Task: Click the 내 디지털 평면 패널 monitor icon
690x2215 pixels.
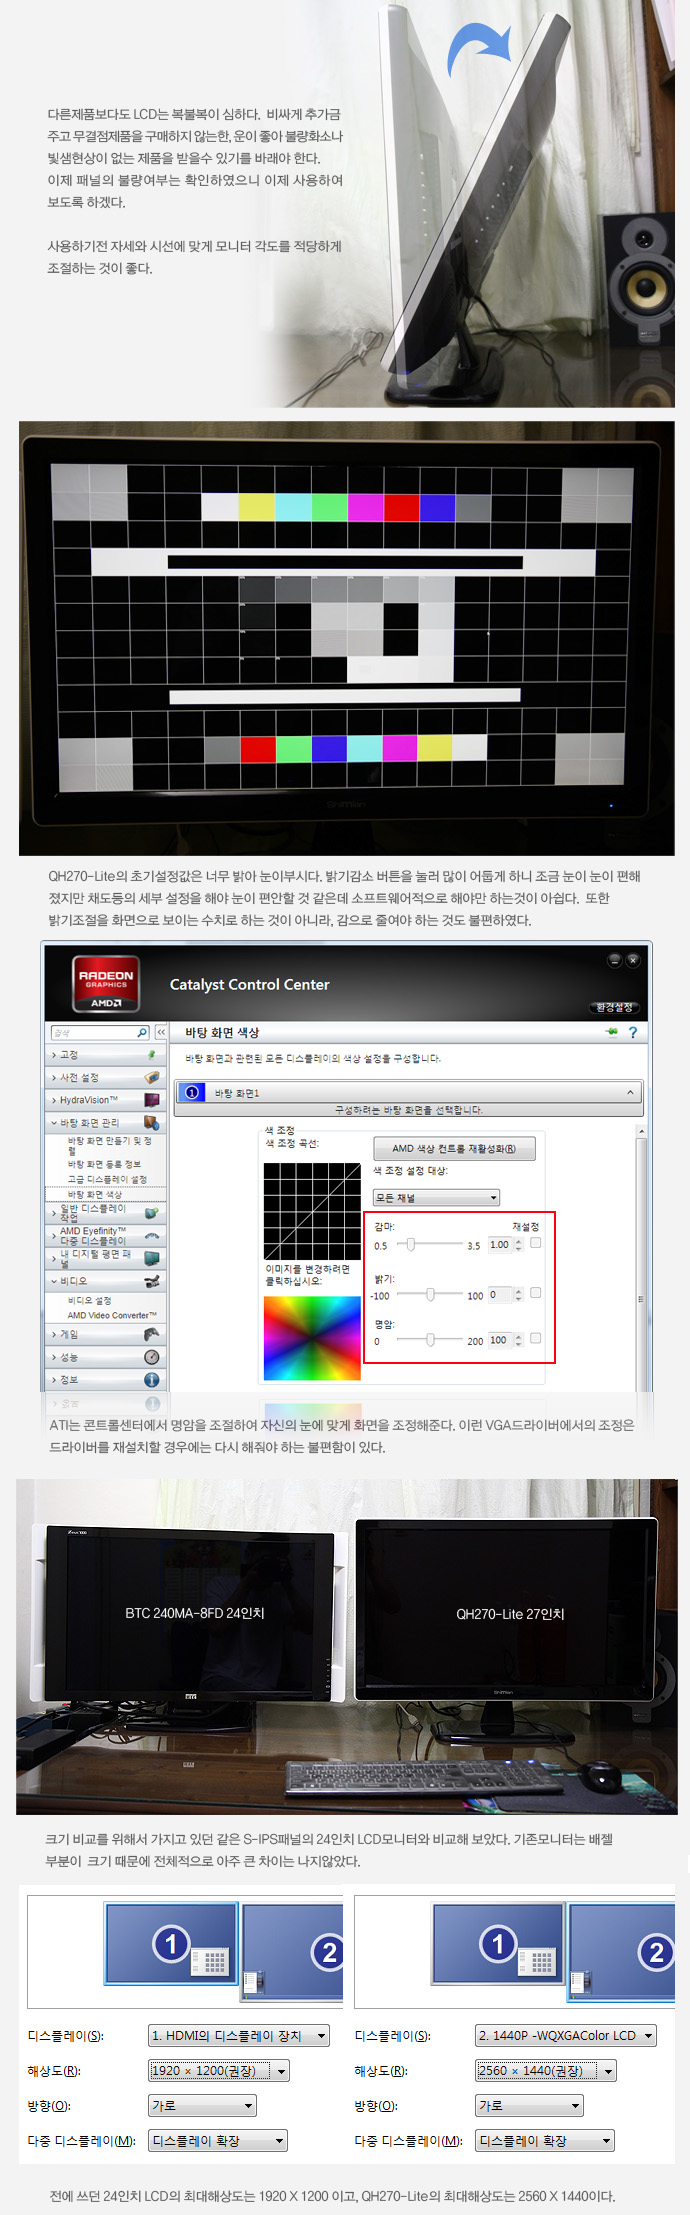Action: 152,1258
